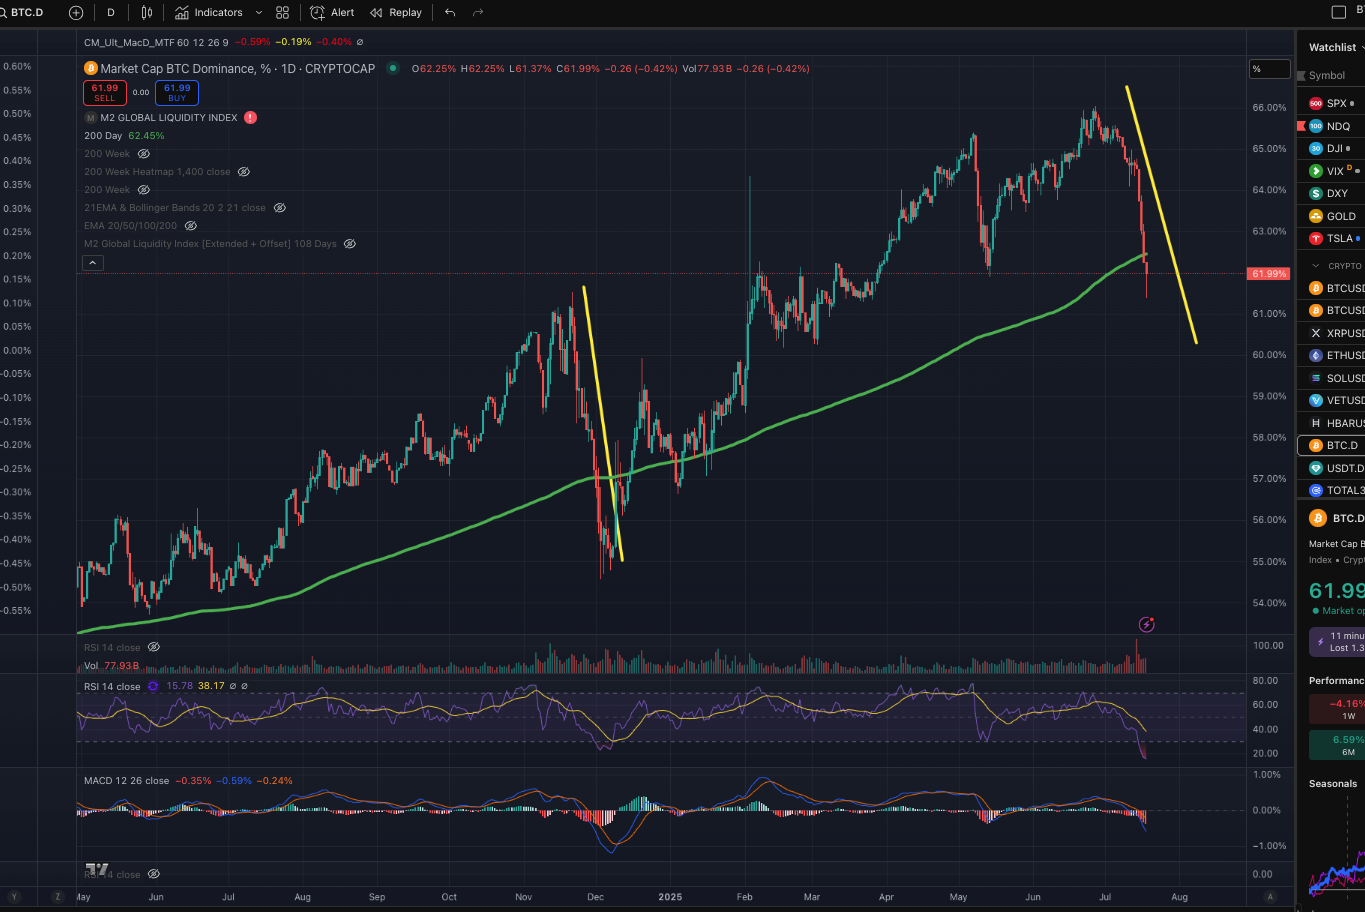
Task: Sort the watchlist by Symbol header
Action: pos(1327,75)
